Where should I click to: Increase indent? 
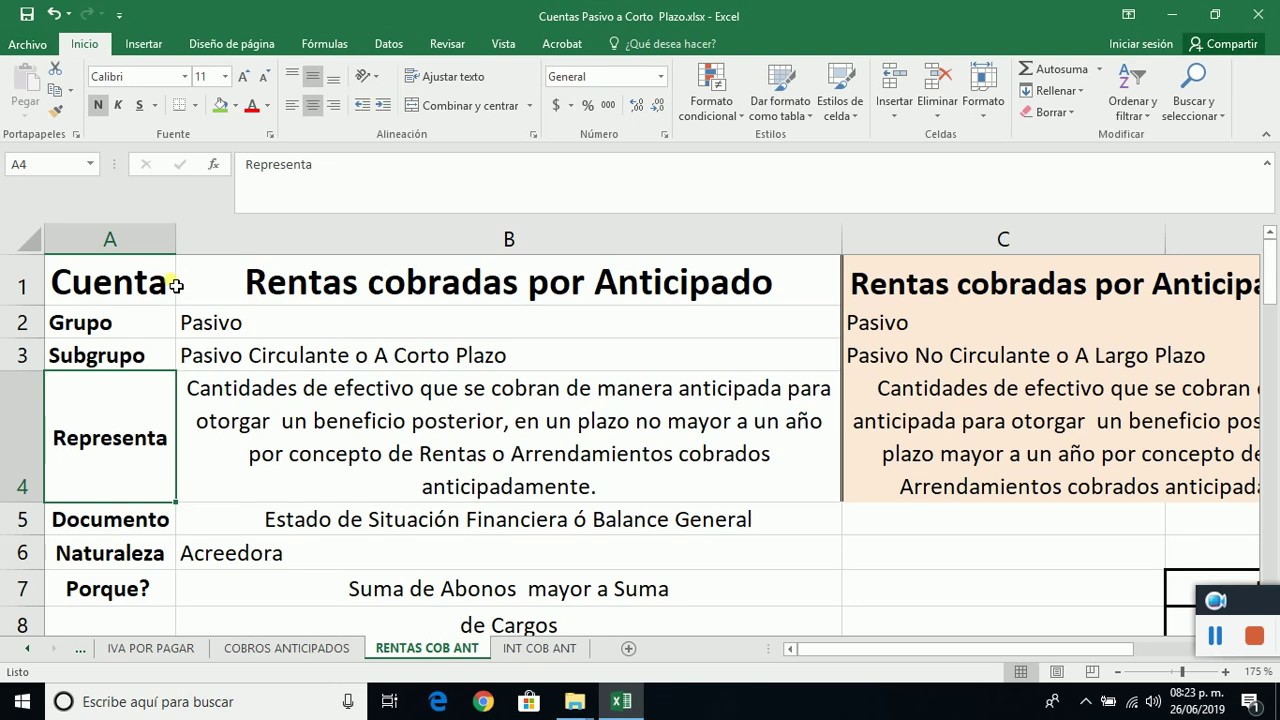383,105
